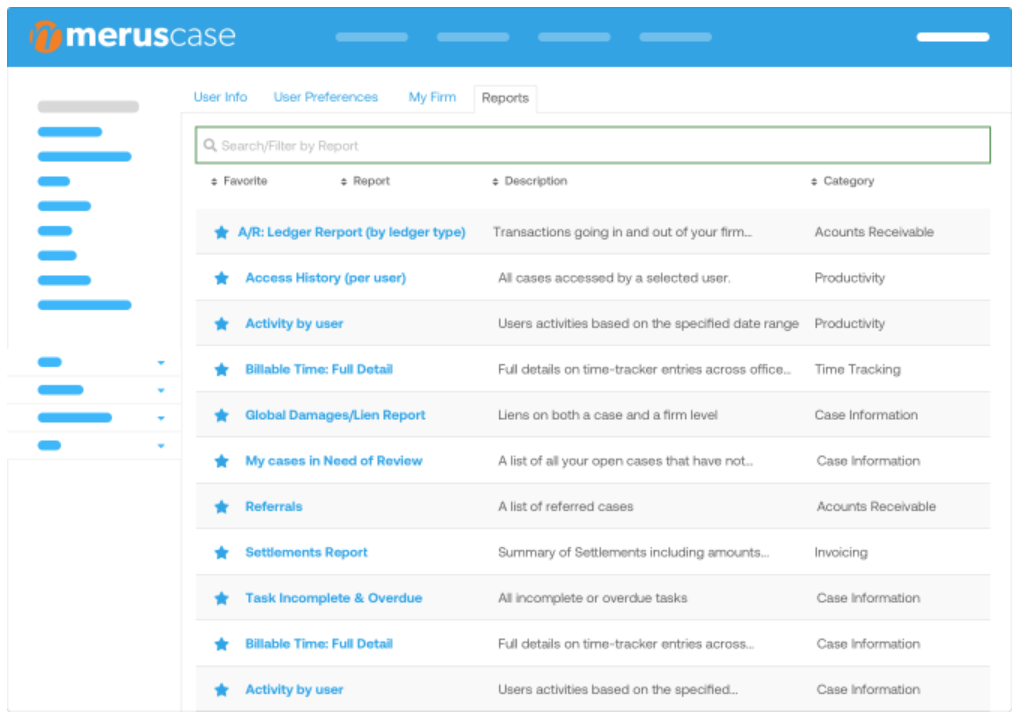This screenshot has width=1018, height=717.
Task: Click the Time Tracking category cell
Action: pos(858,369)
